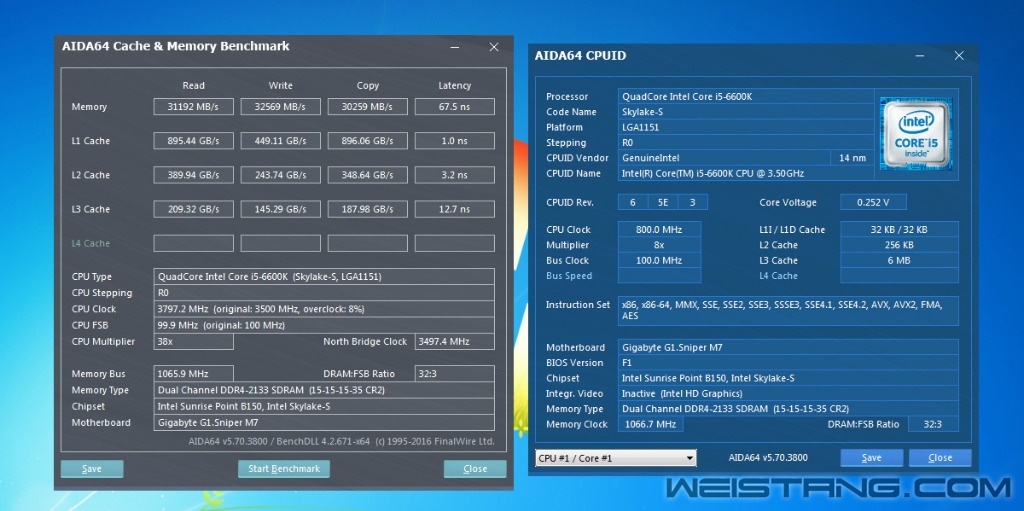
Task: Click L2 Cache value 256 KB
Action: pos(899,245)
